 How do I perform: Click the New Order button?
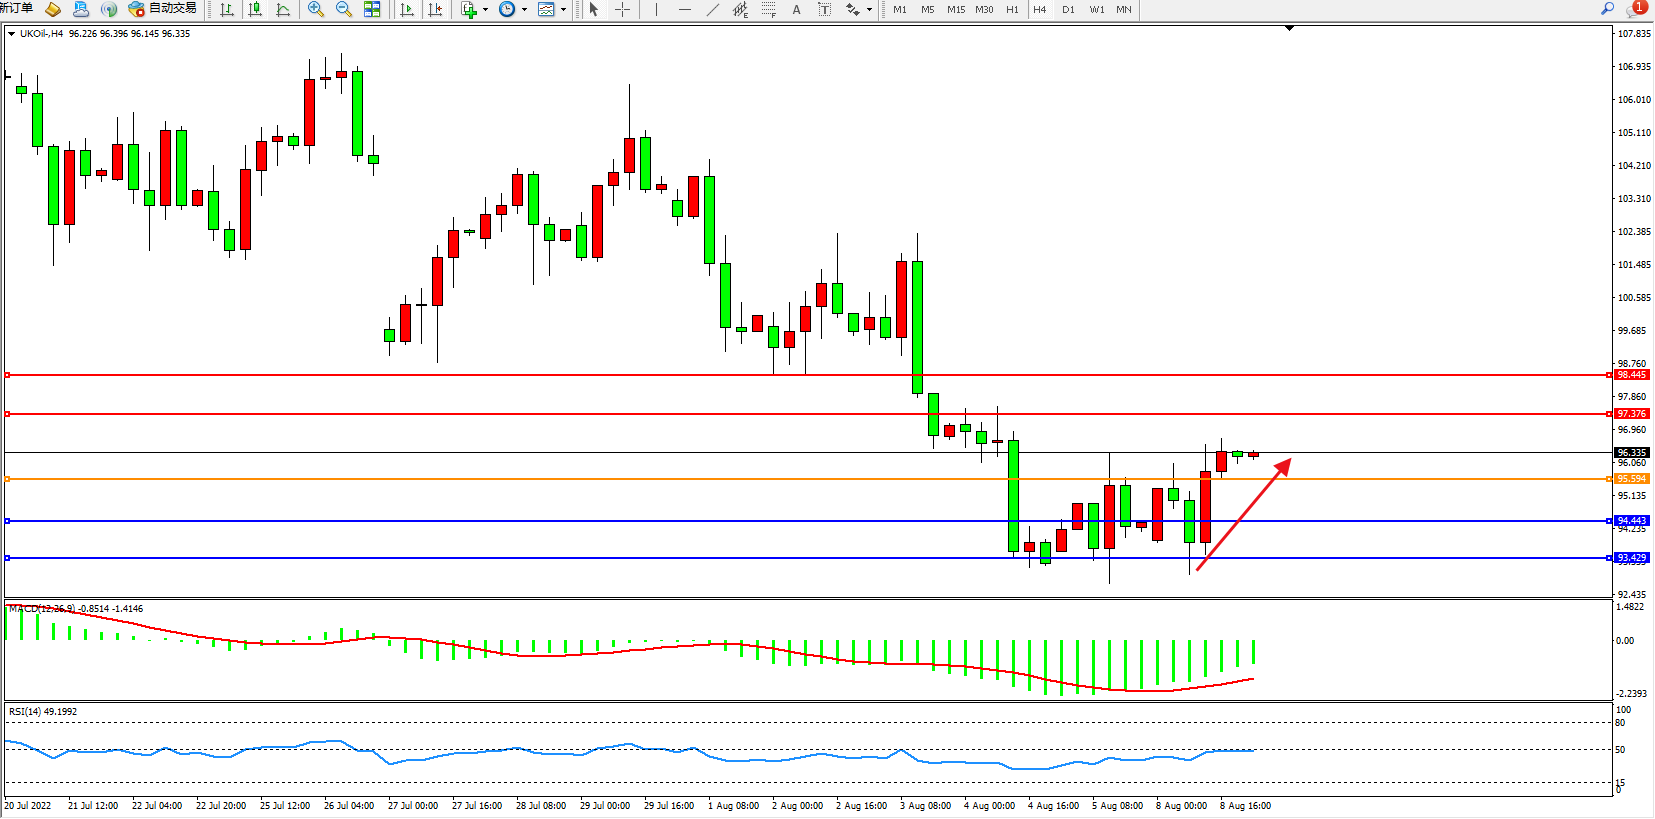[x=16, y=9]
